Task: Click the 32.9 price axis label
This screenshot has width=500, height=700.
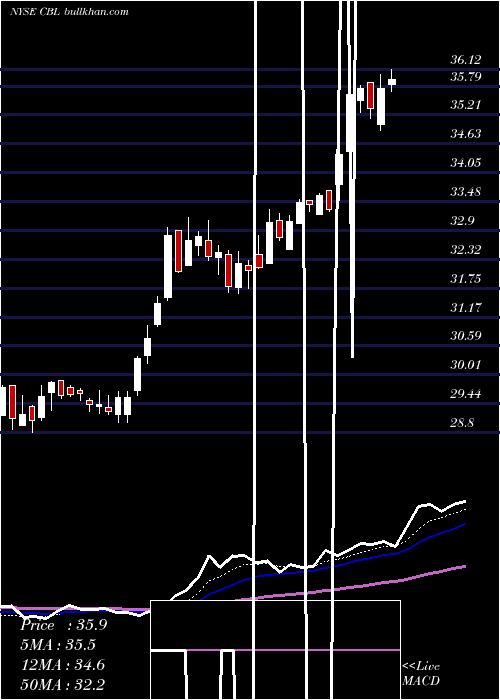Action: [x=462, y=221]
